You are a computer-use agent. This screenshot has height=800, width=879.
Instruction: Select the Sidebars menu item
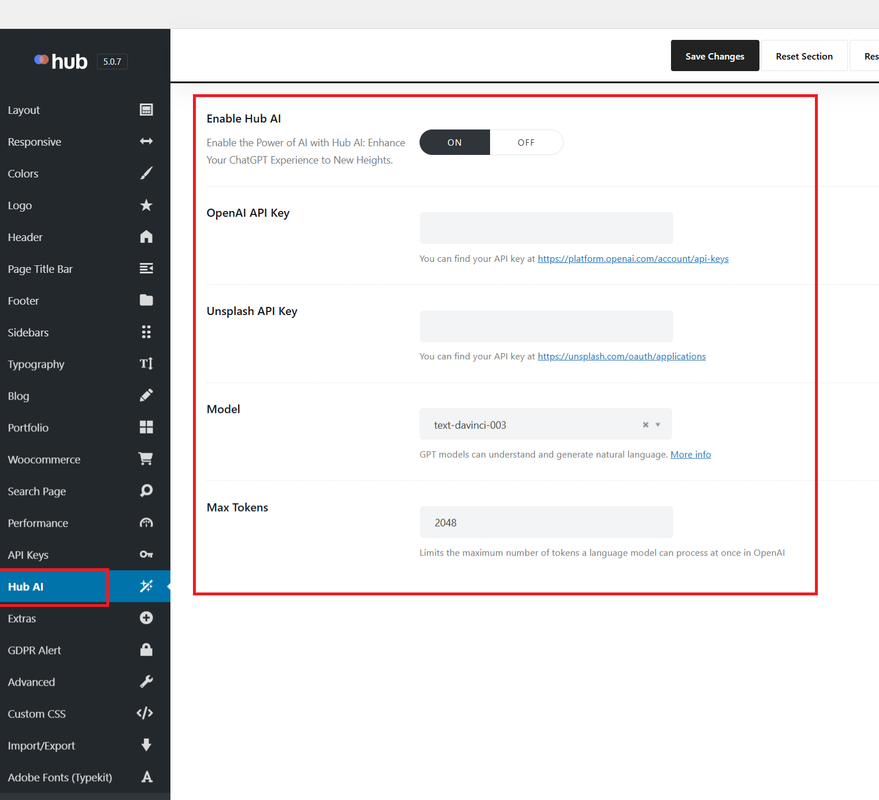coord(85,332)
